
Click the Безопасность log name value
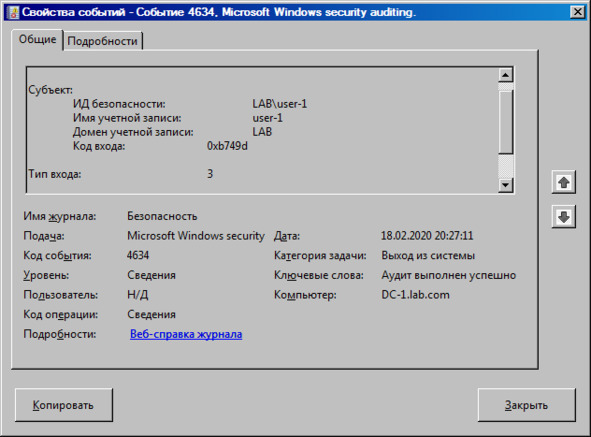click(x=162, y=216)
